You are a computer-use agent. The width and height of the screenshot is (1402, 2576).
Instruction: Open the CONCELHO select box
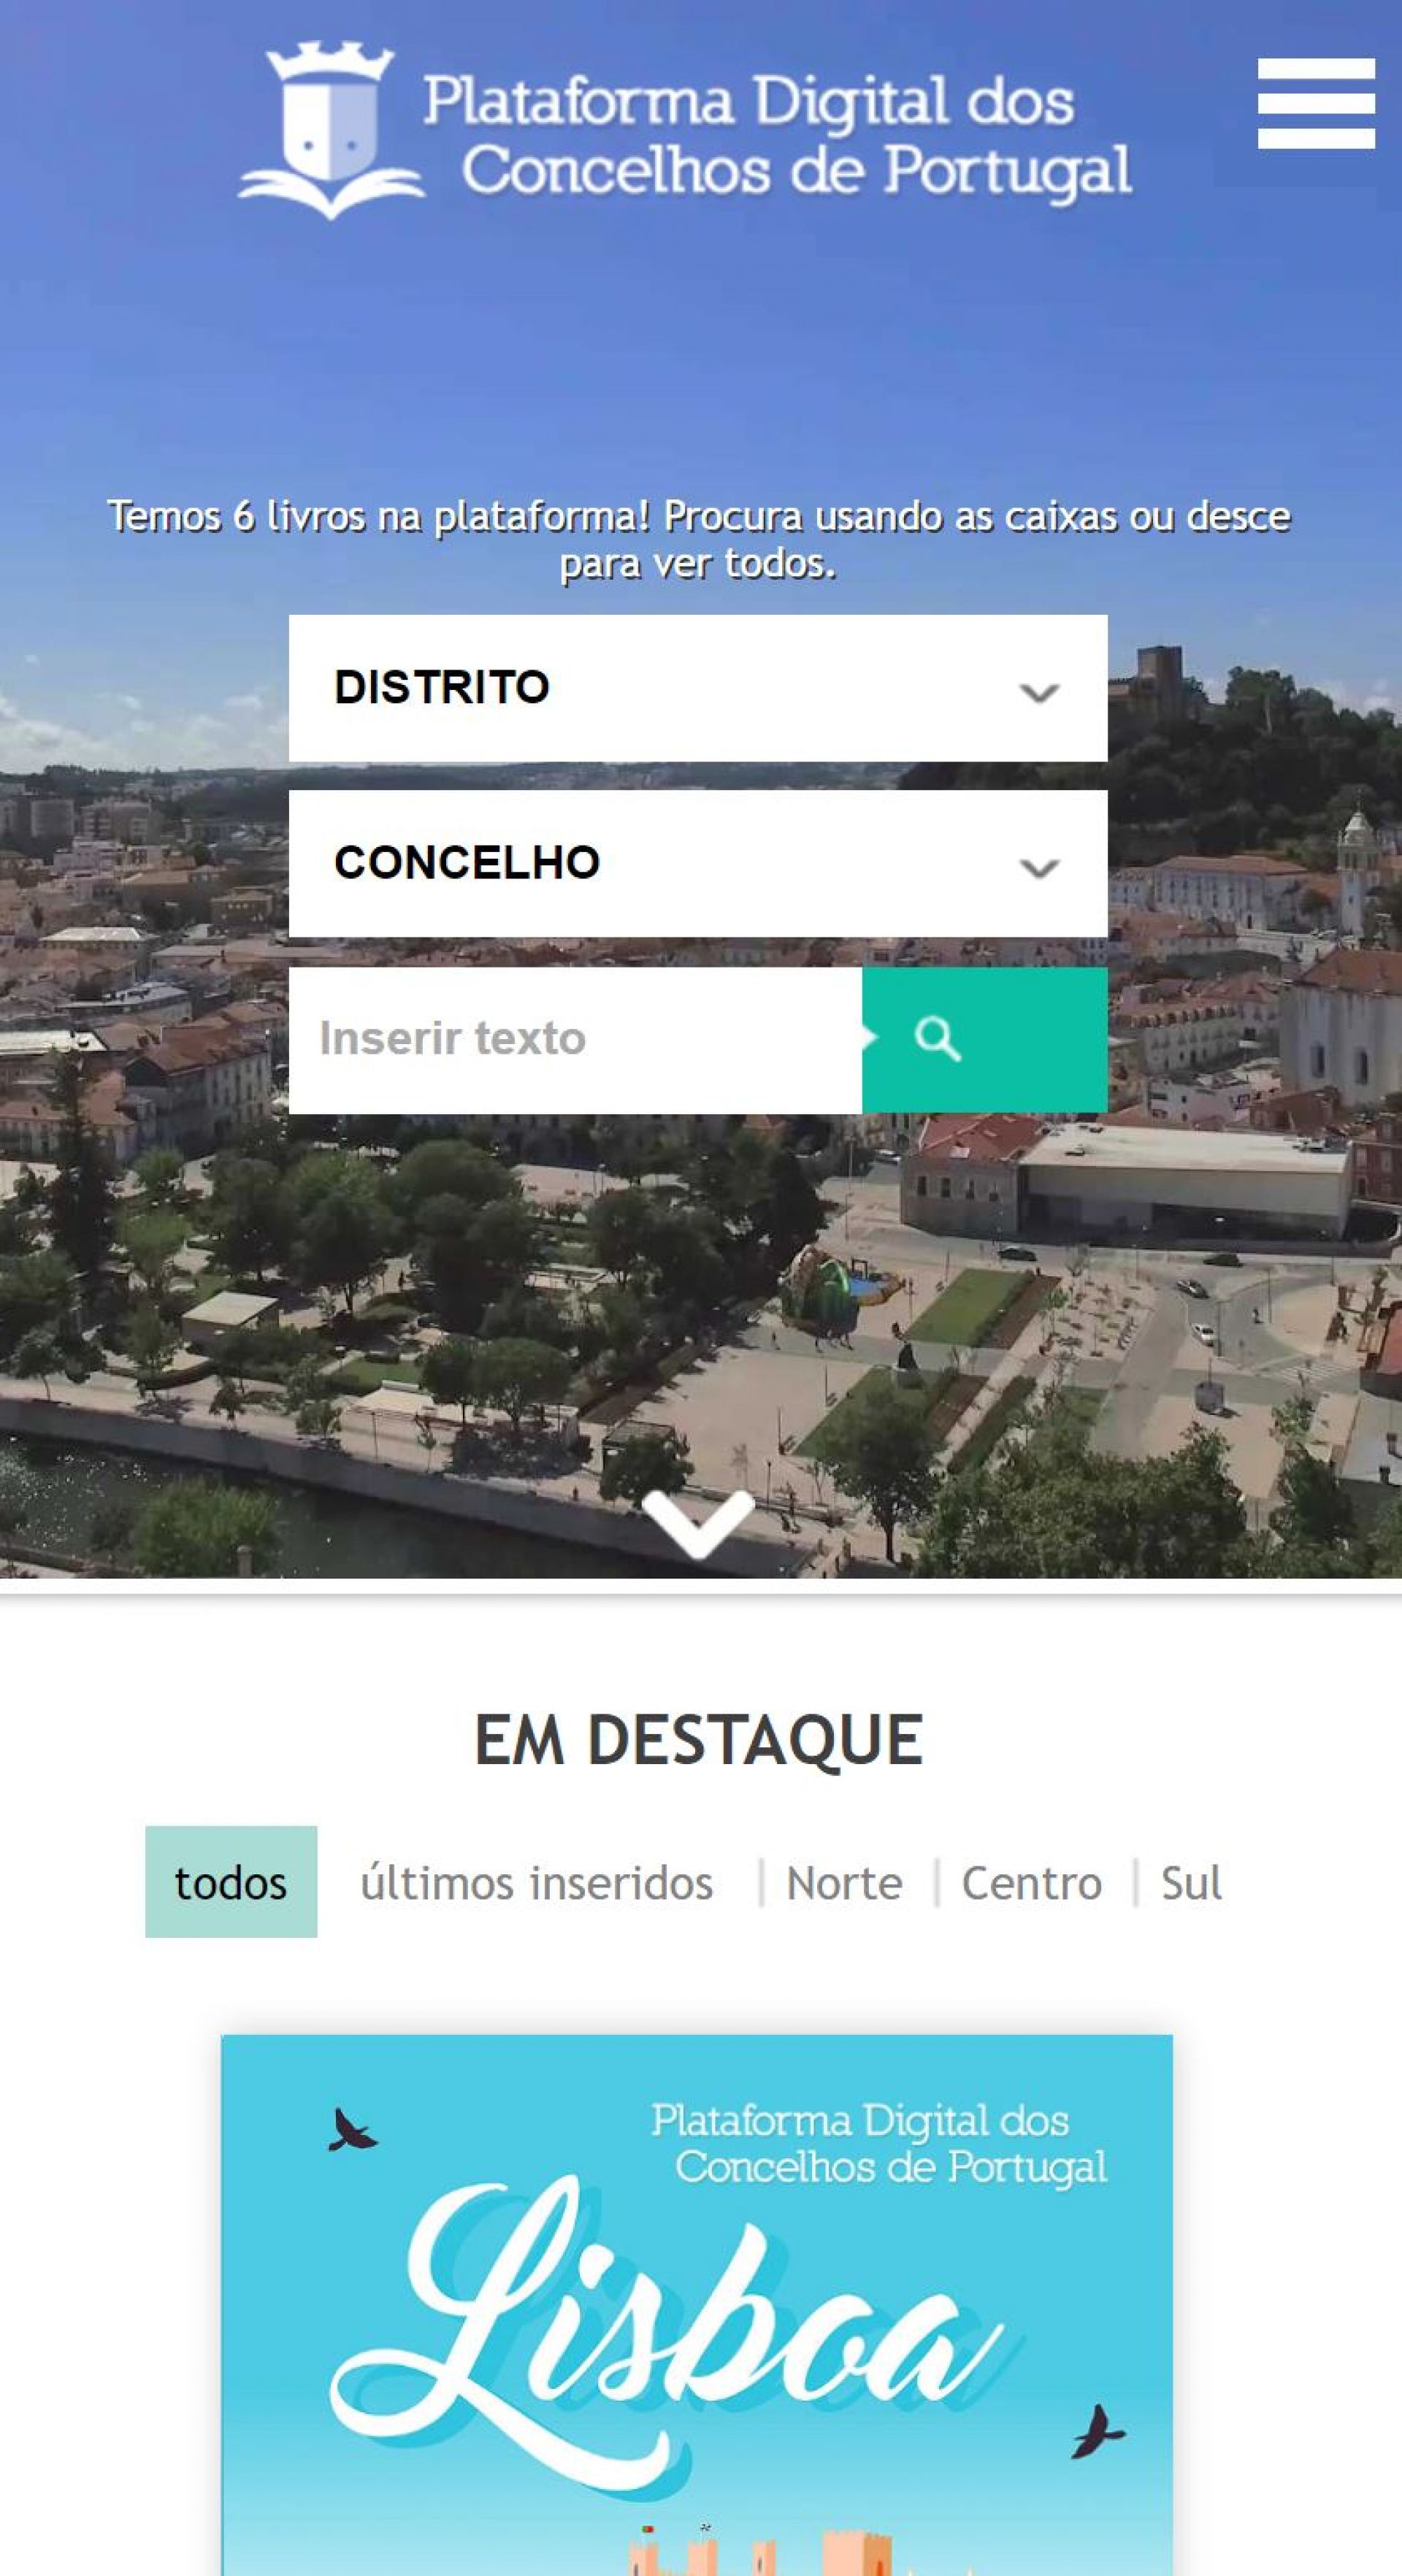(x=698, y=863)
